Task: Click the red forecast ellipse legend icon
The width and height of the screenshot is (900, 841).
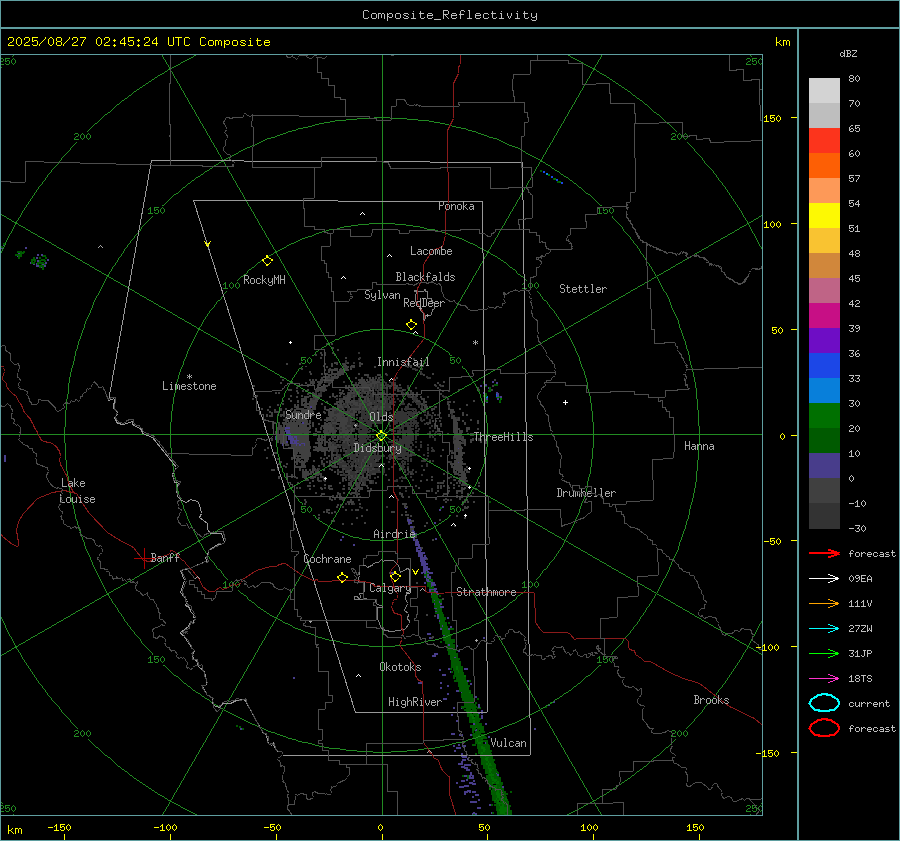Action: point(824,728)
